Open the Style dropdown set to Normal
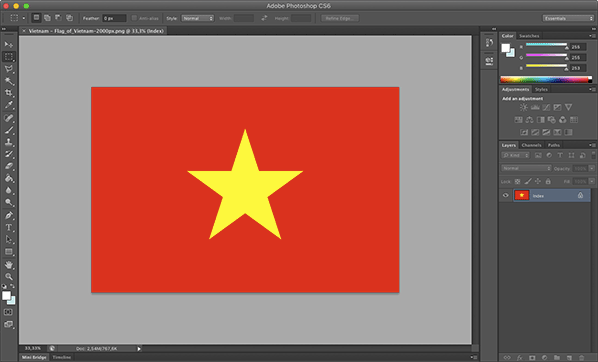 [x=197, y=18]
